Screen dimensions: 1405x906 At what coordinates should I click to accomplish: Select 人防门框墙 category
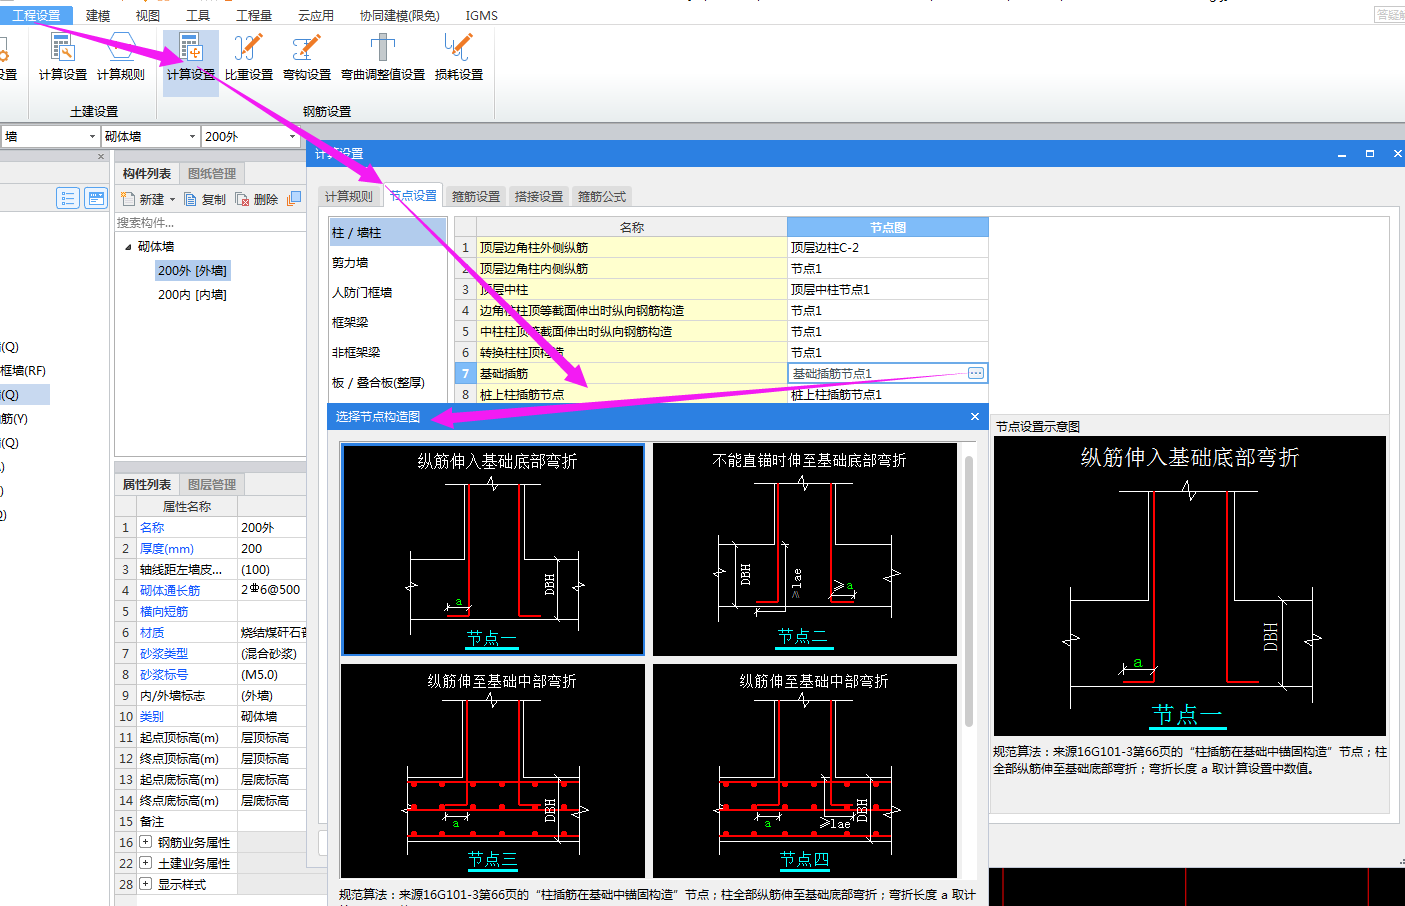(387, 292)
